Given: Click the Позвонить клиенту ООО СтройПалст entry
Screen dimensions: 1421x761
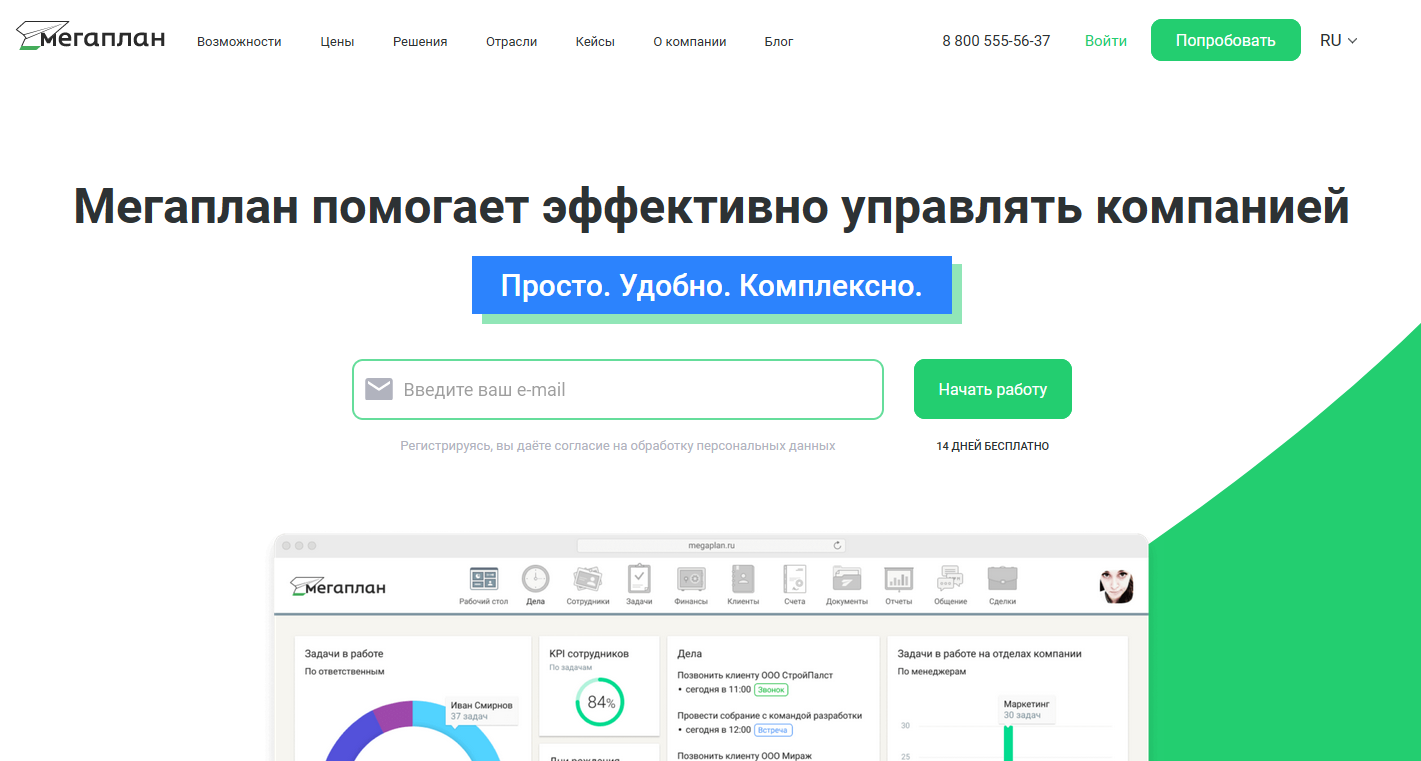Looking at the screenshot, I should pos(755,675).
